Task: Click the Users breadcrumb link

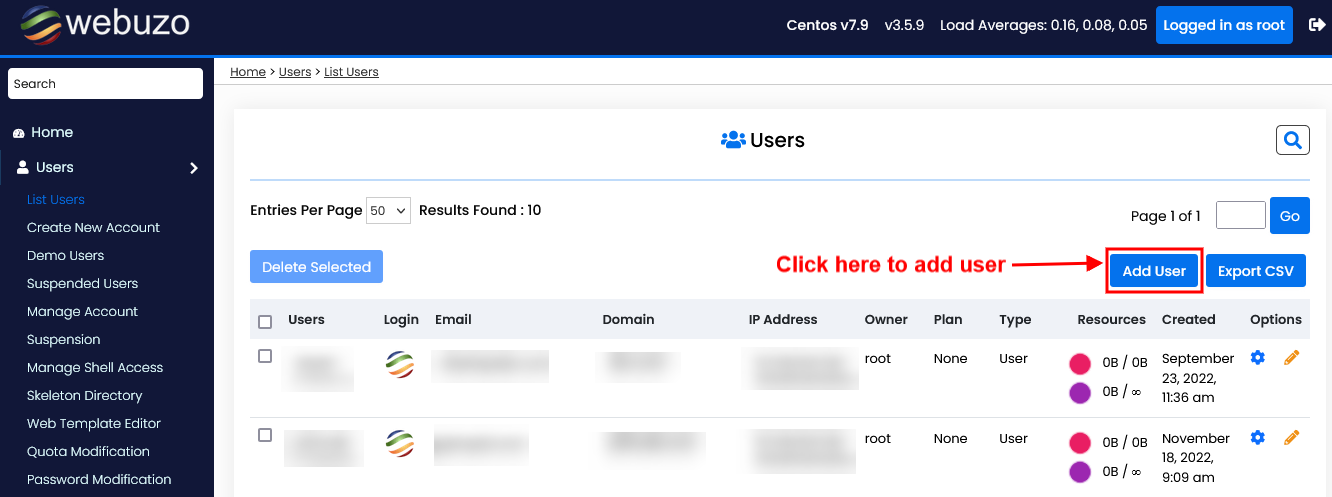Action: 295,72
